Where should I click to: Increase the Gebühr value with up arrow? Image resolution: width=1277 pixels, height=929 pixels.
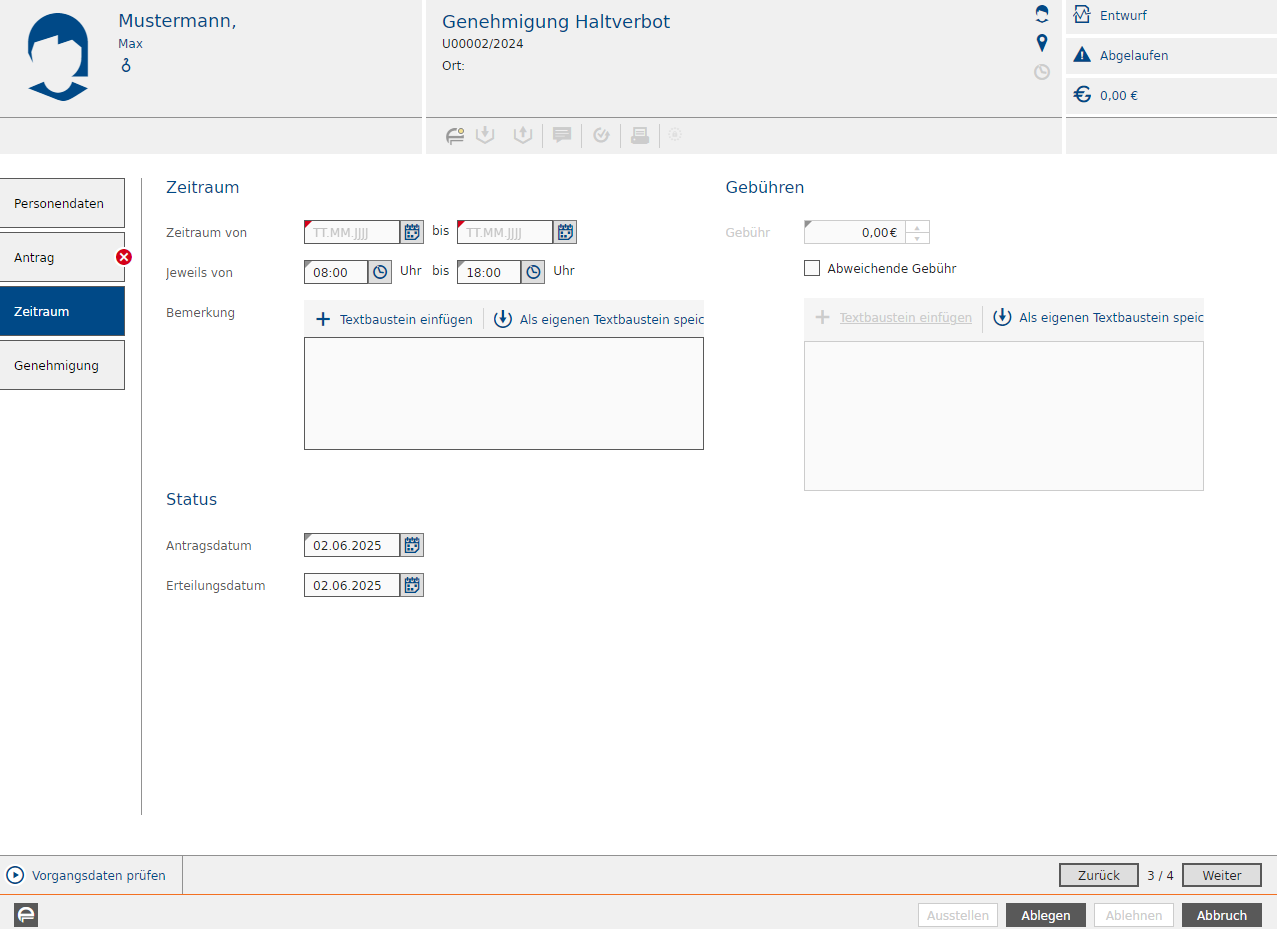pyautogui.click(x=917, y=227)
